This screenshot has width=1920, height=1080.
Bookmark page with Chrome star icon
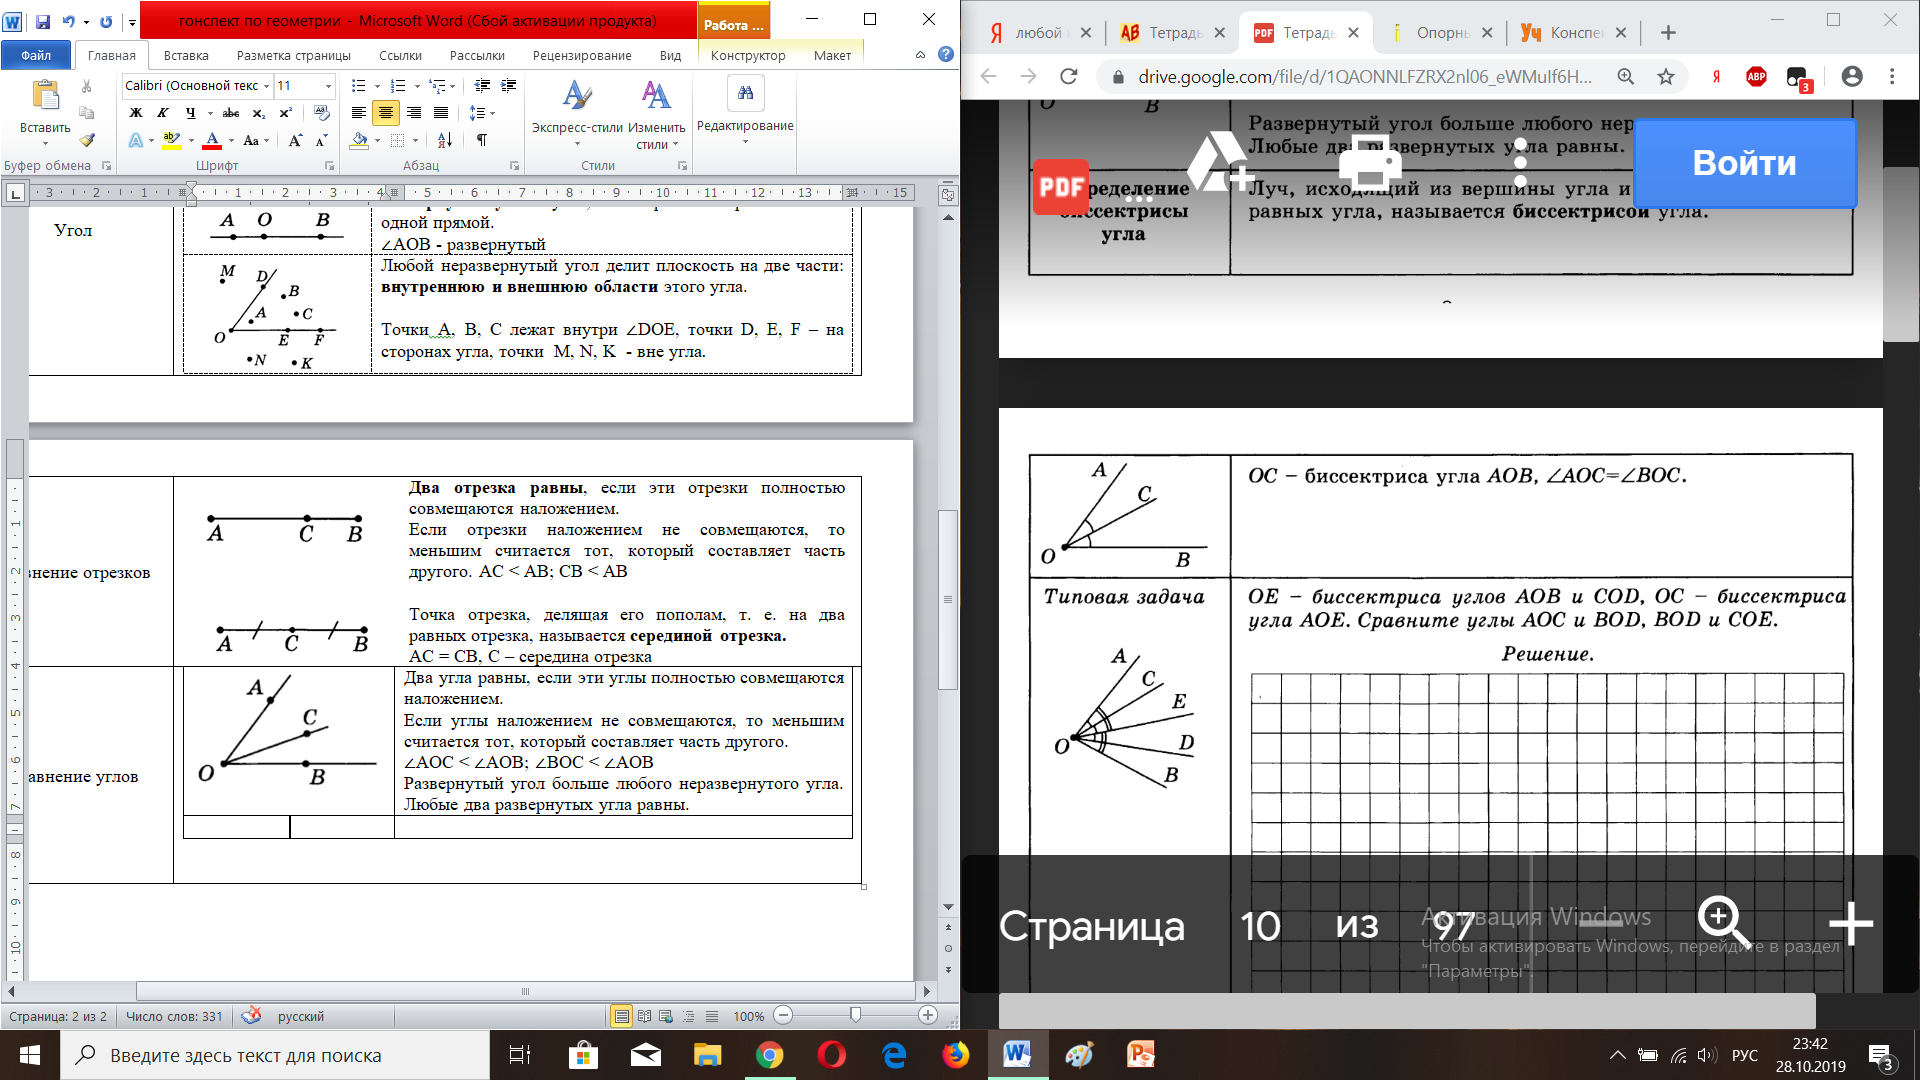tap(1666, 77)
